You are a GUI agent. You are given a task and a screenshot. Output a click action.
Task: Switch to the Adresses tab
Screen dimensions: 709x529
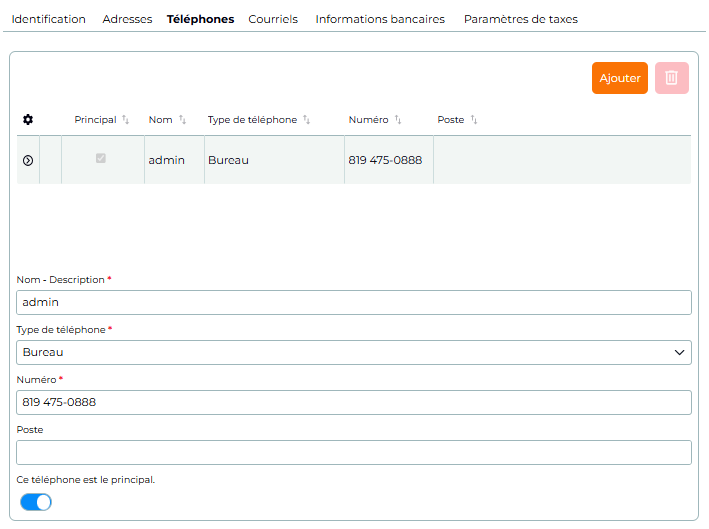(x=127, y=19)
